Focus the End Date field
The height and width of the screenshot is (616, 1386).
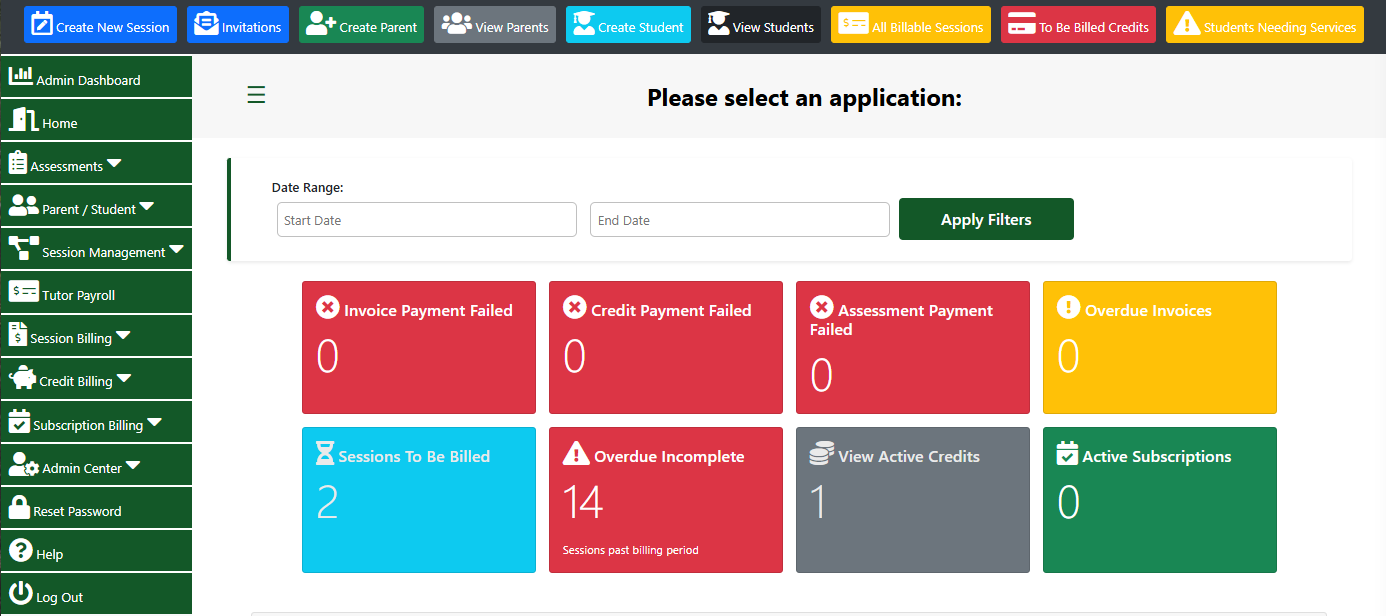(x=739, y=220)
